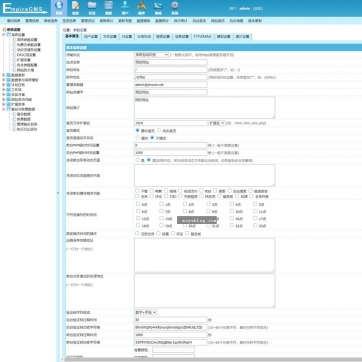Switch to the JS设置 tab
This screenshot has height=362, width=362.
click(127, 37)
